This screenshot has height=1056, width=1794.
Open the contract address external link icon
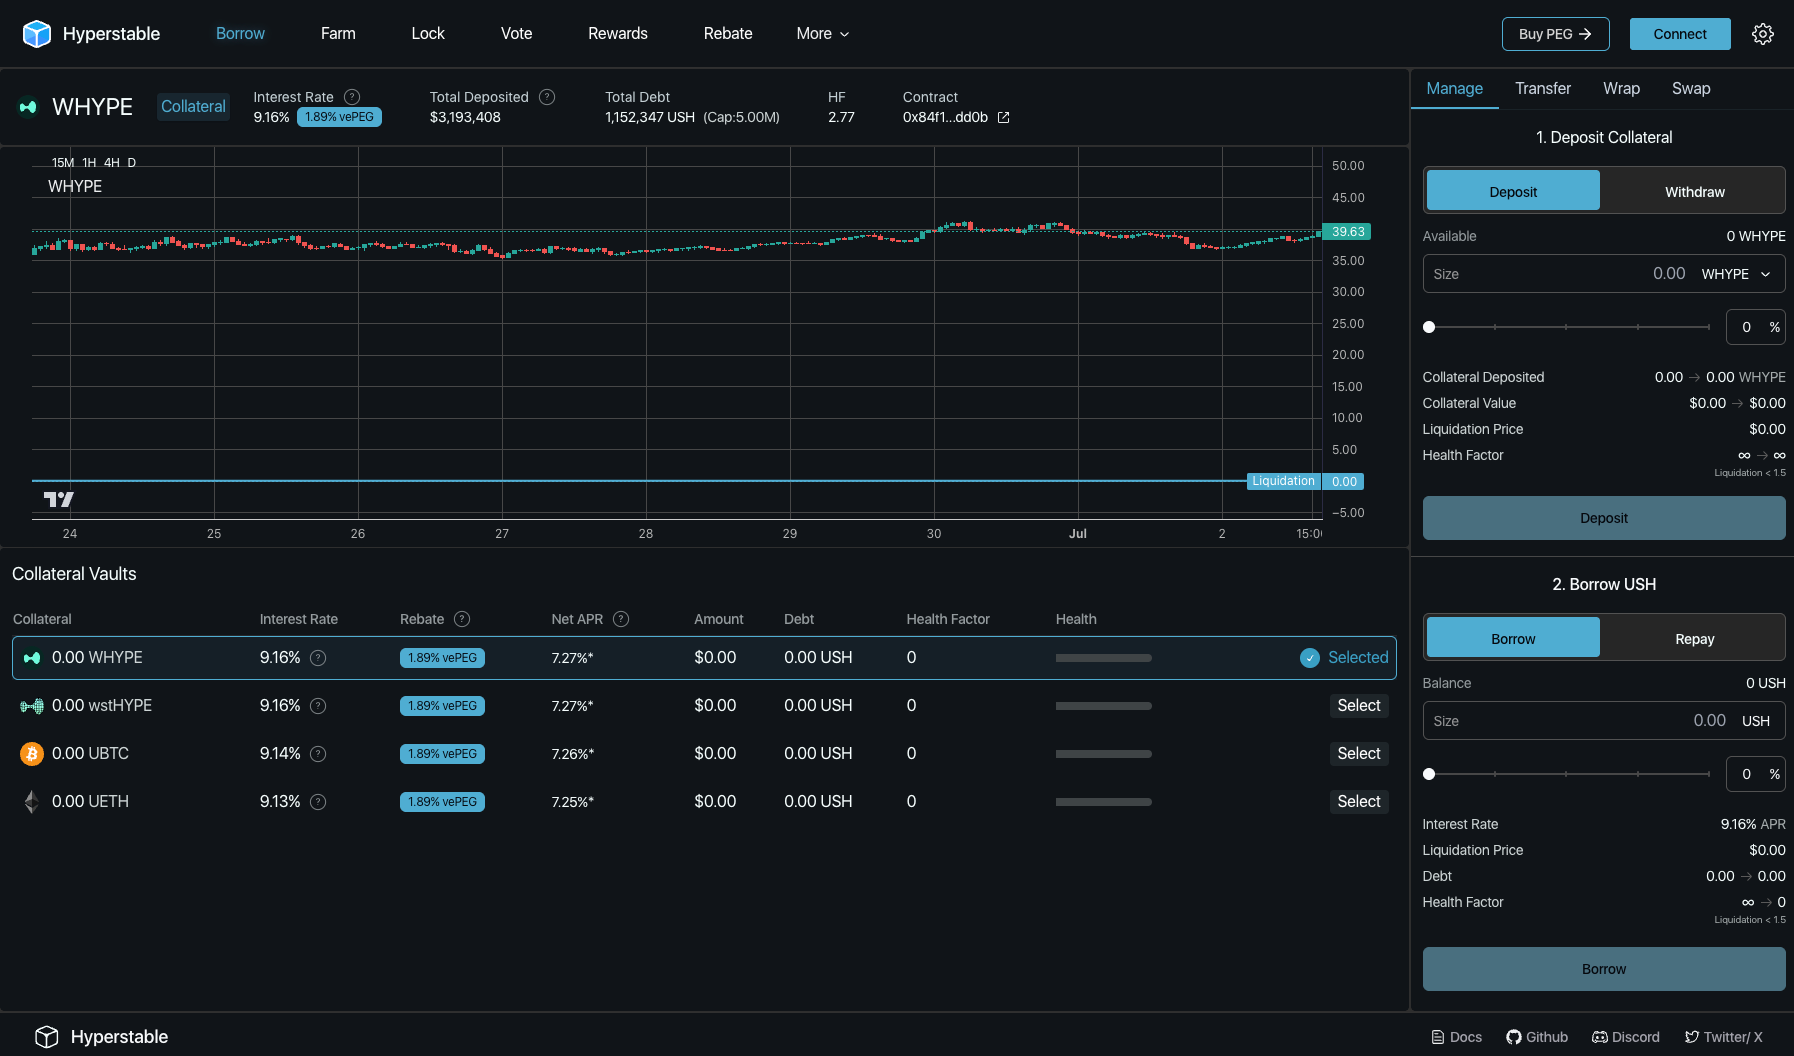(x=1003, y=117)
